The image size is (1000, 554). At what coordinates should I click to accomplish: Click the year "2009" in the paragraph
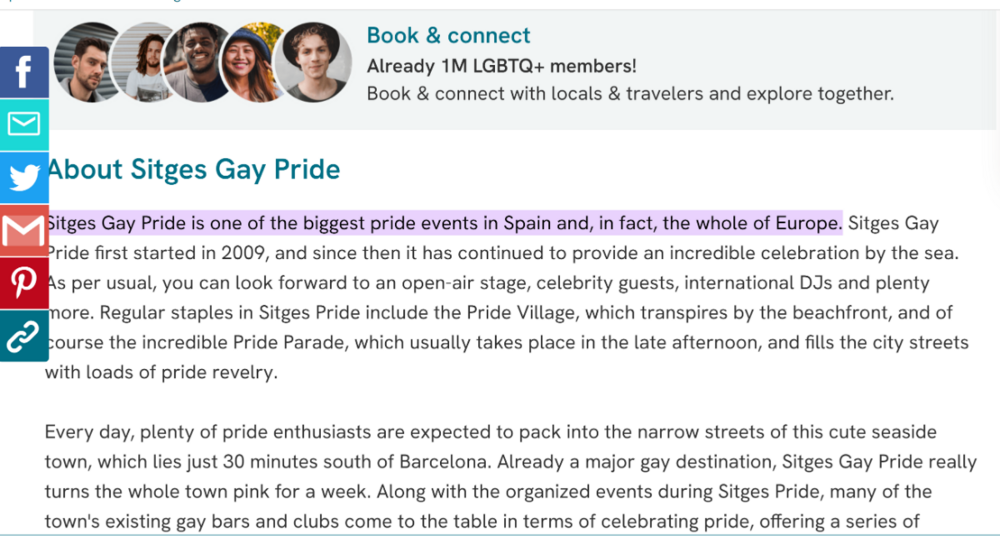pyautogui.click(x=245, y=253)
